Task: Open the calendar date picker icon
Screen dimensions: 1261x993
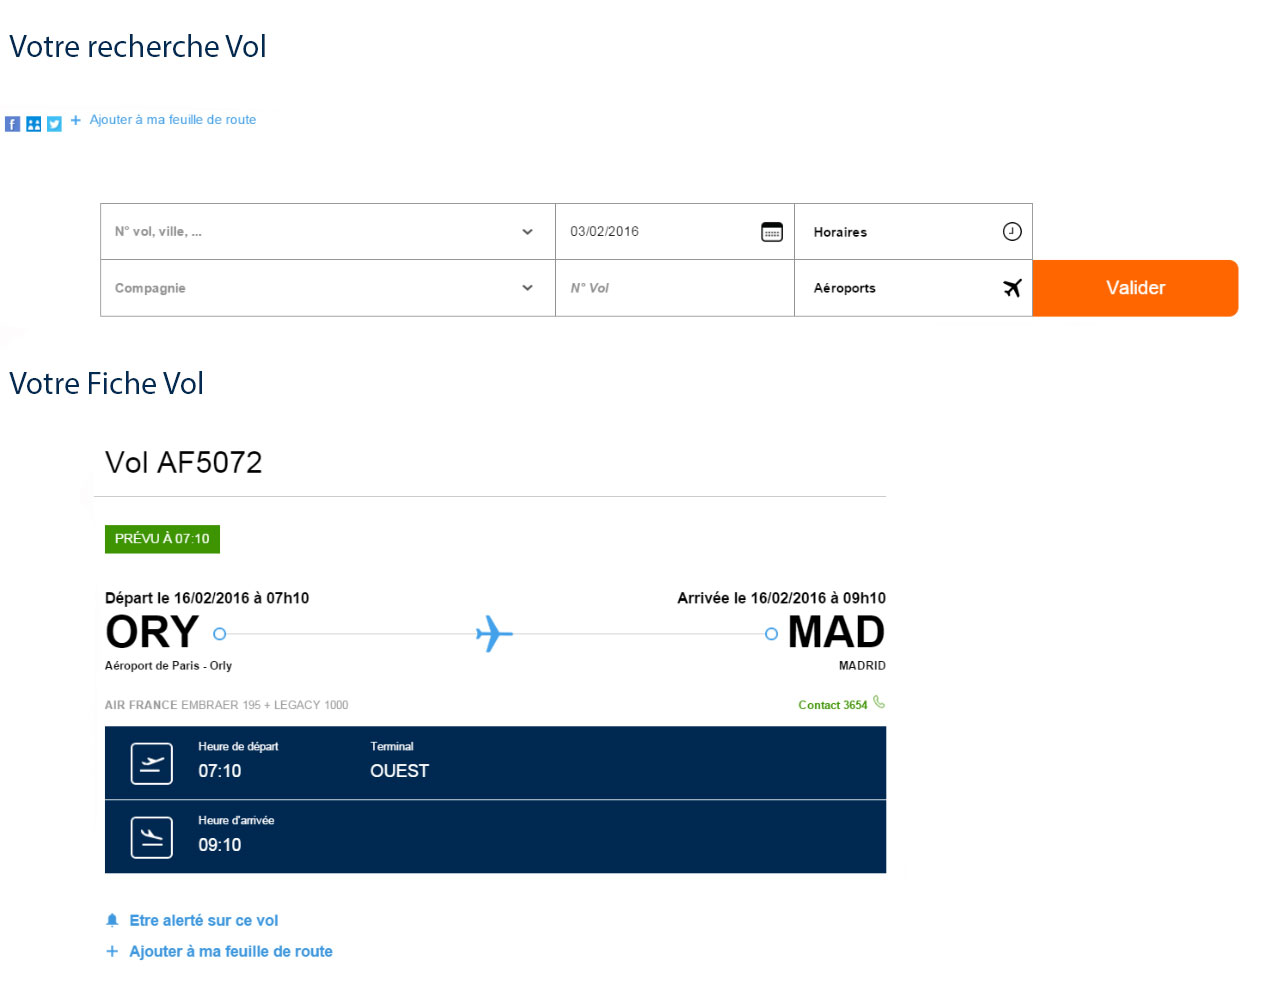Action: [772, 232]
